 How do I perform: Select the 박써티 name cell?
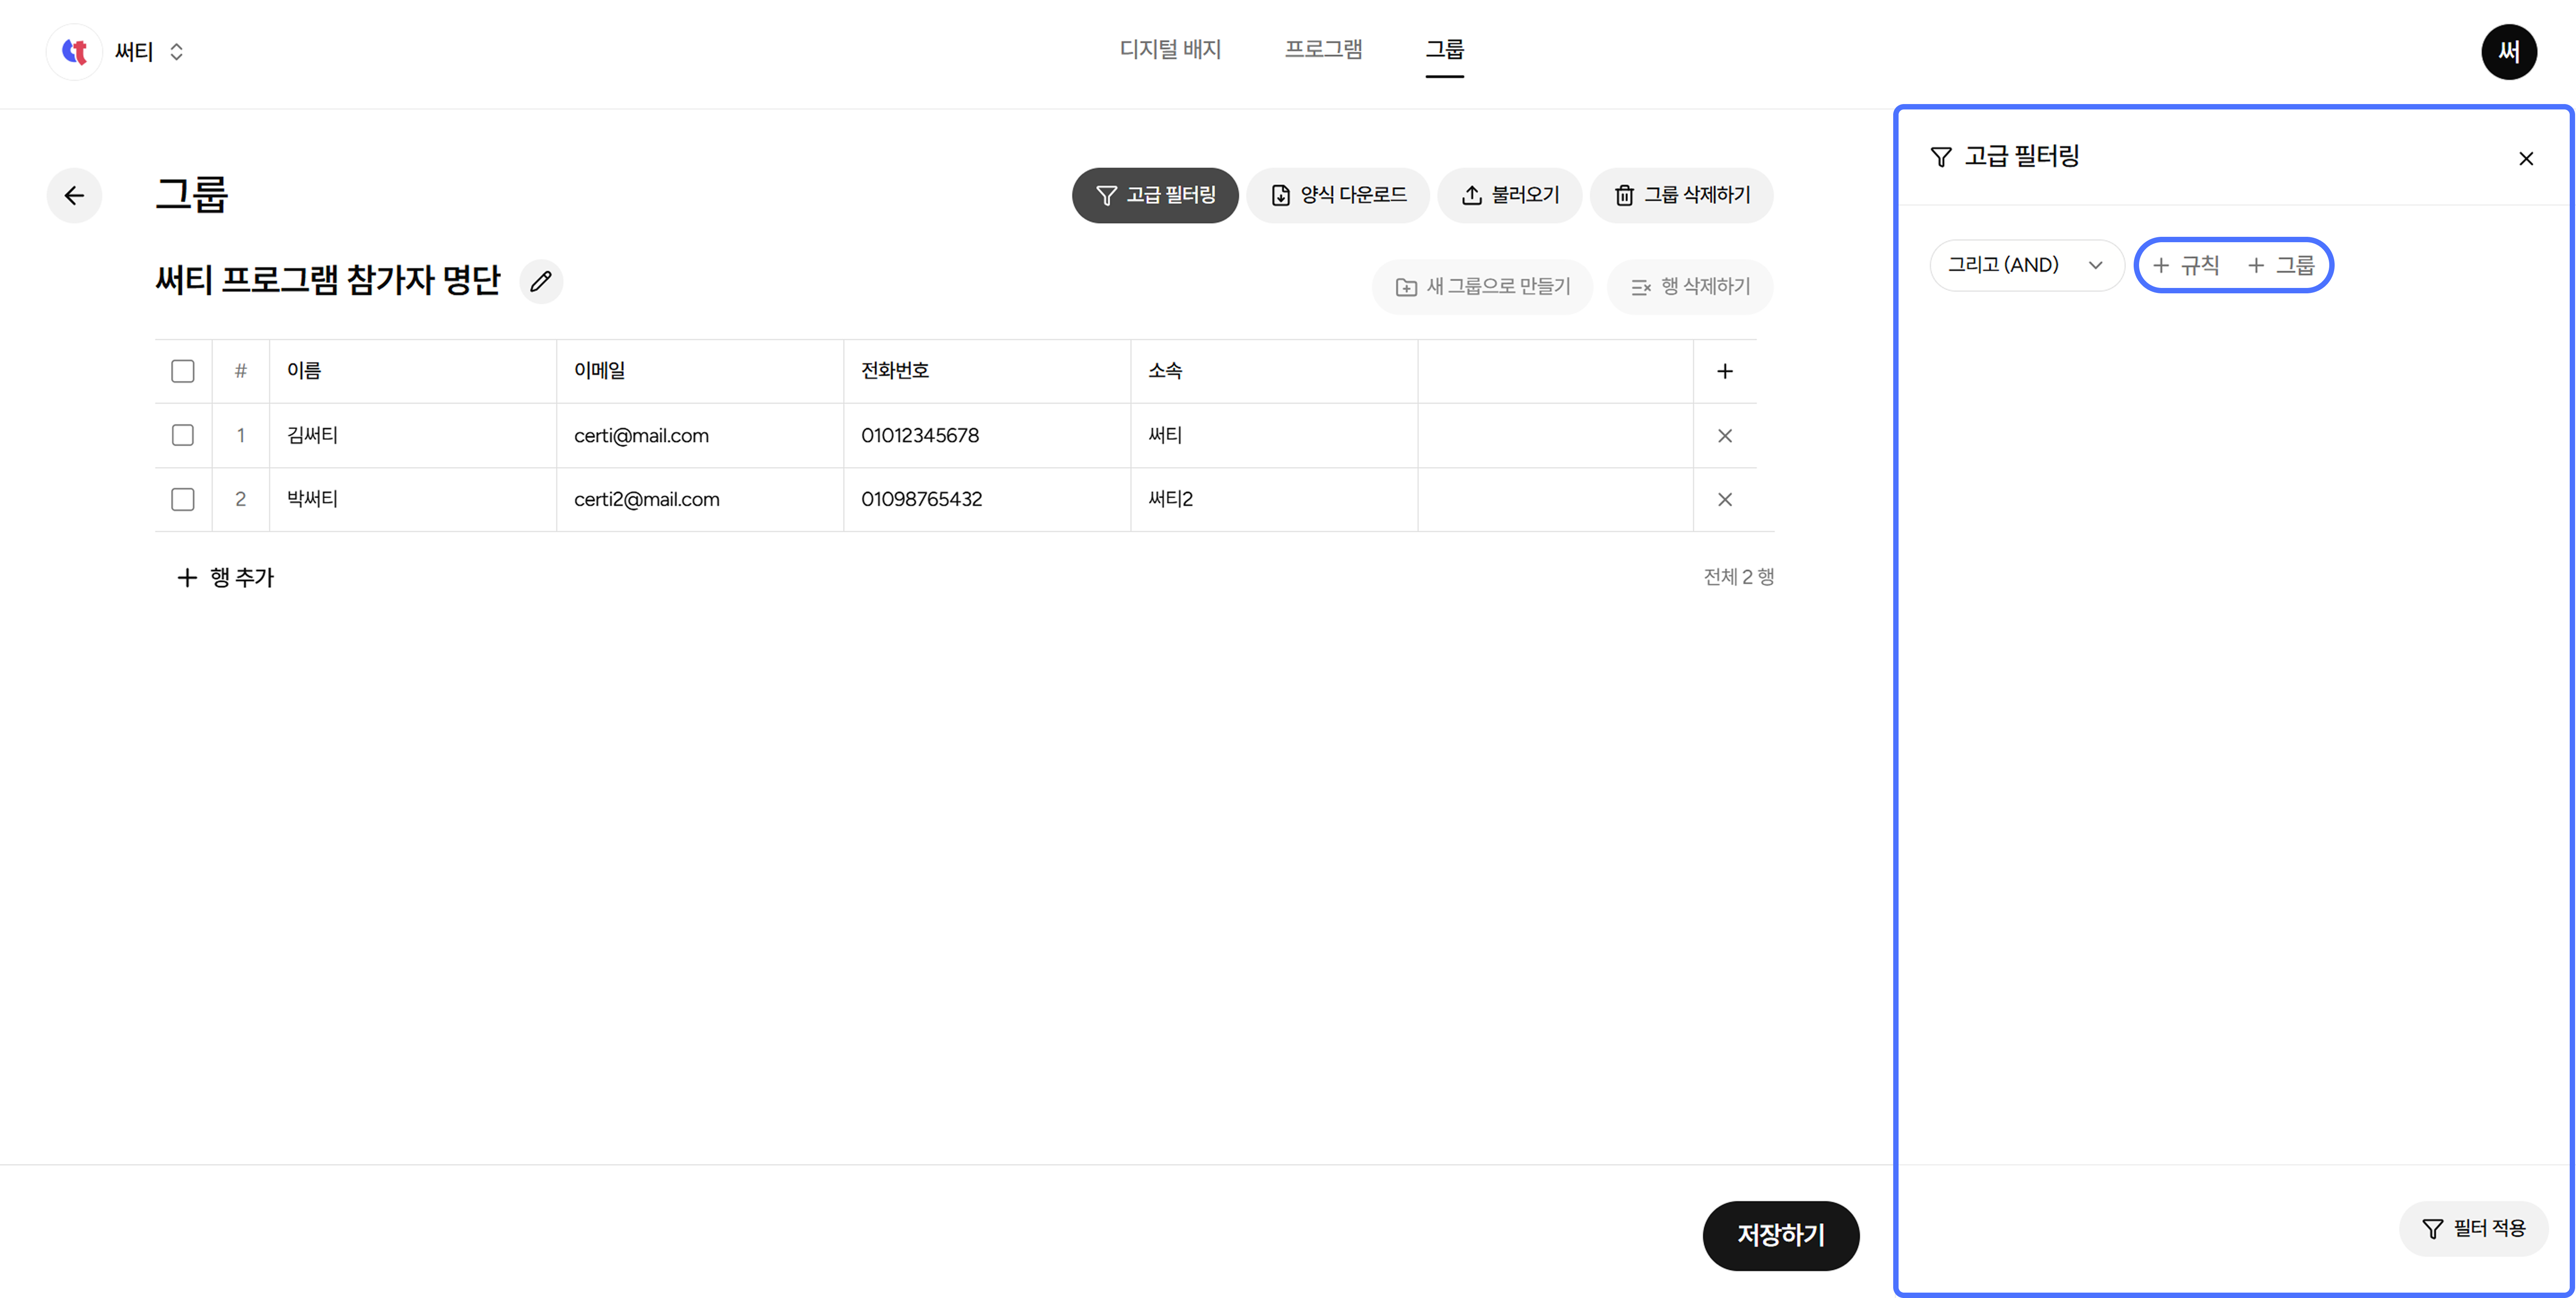coord(413,499)
